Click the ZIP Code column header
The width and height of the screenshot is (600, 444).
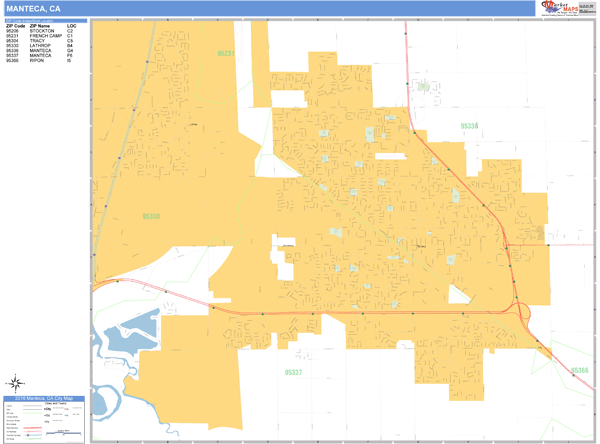tap(15, 25)
